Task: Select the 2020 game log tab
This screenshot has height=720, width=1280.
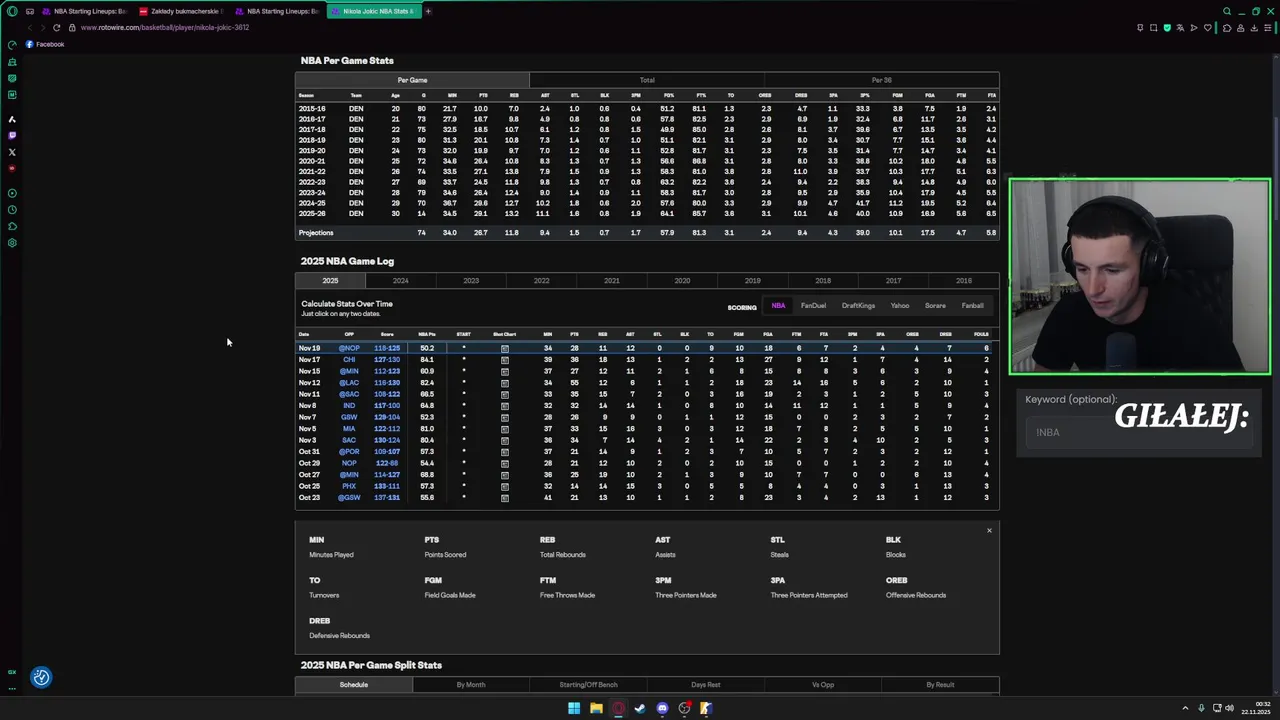Action: [682, 281]
